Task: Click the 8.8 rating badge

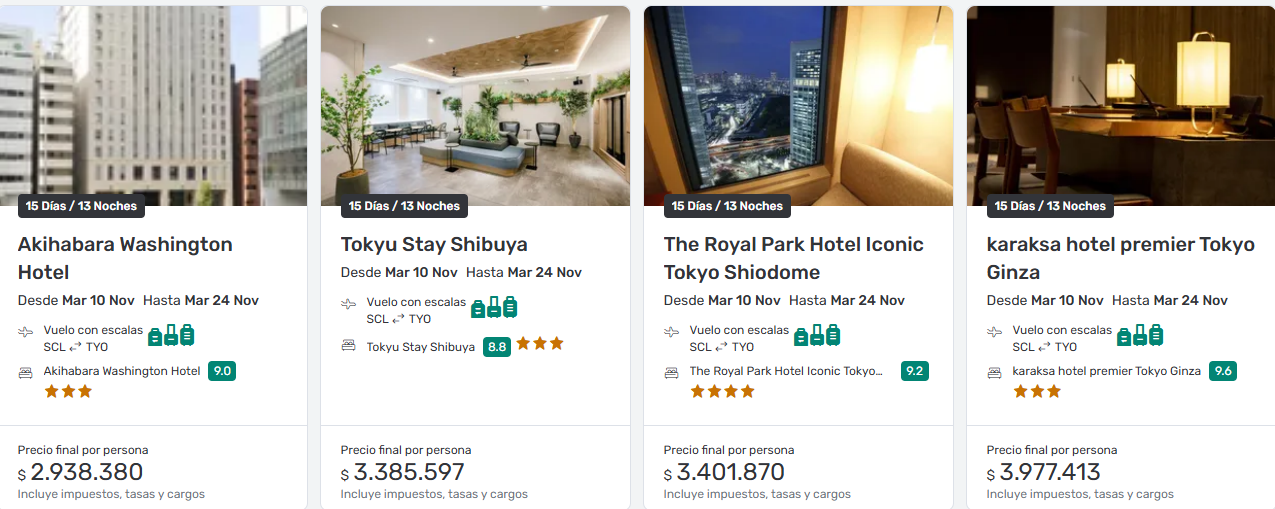Action: click(x=496, y=347)
